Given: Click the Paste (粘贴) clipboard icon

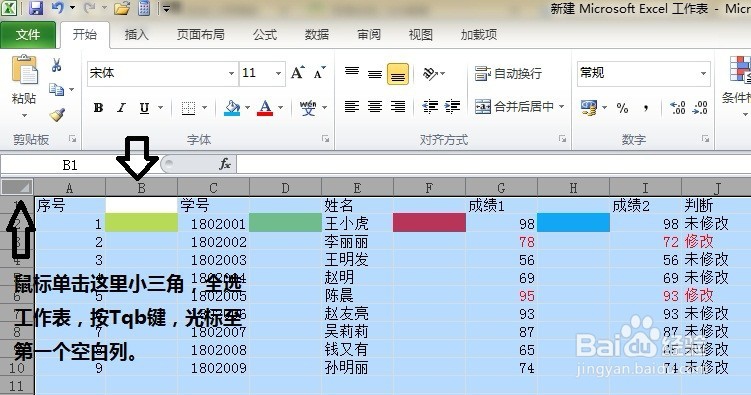Looking at the screenshot, I should [x=24, y=70].
